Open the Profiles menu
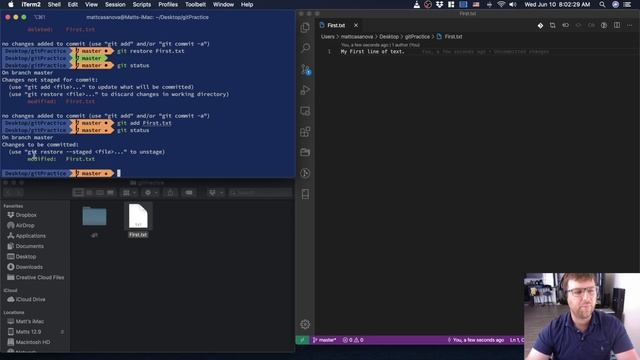The image size is (640, 360). coord(168,4)
